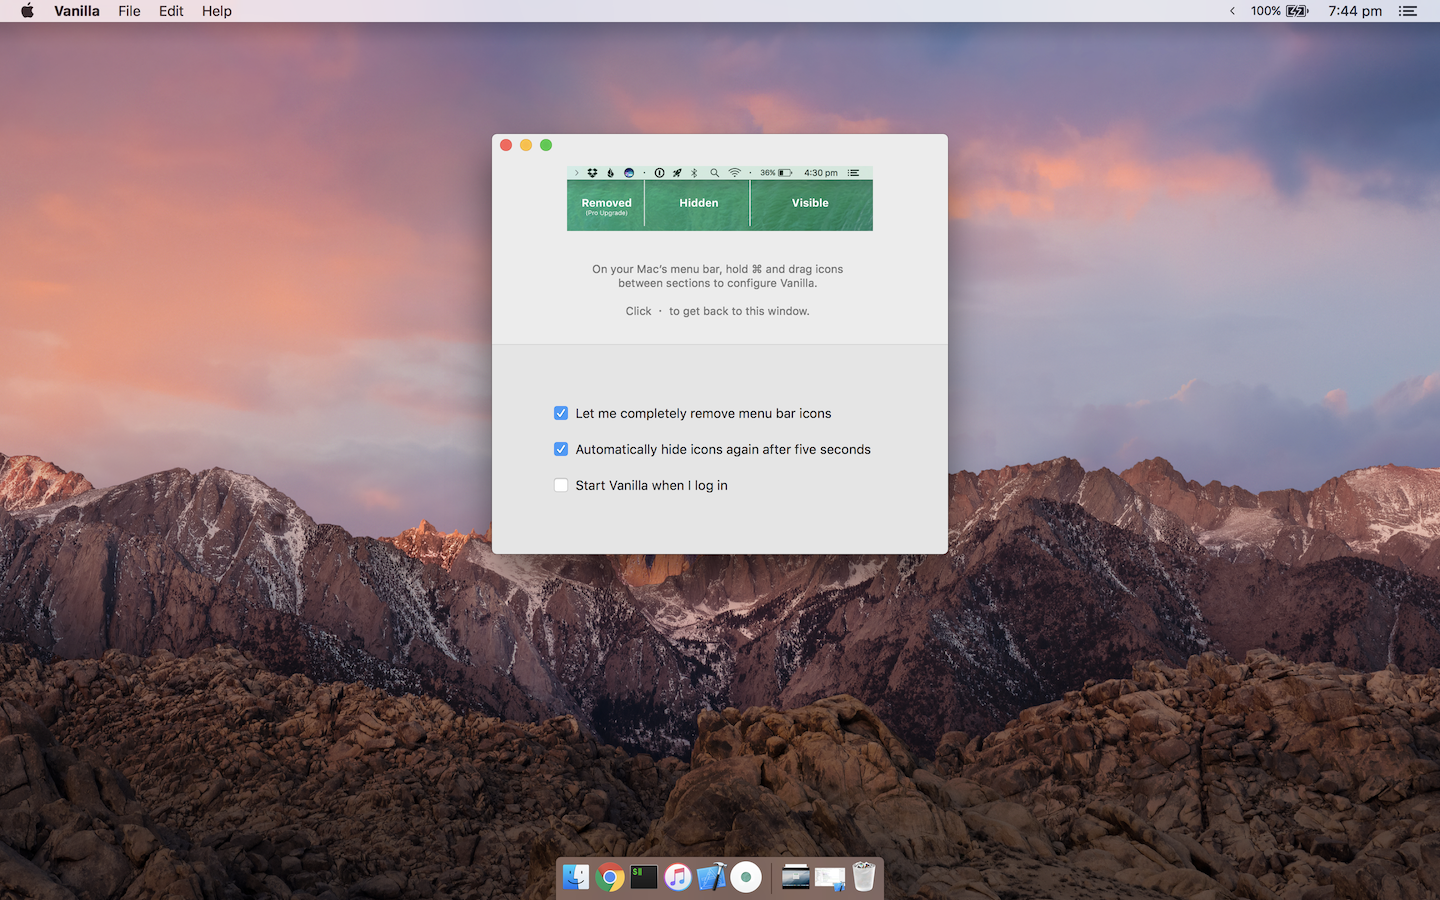Minimize the Vanilla window with the yellow button

tap(526, 145)
